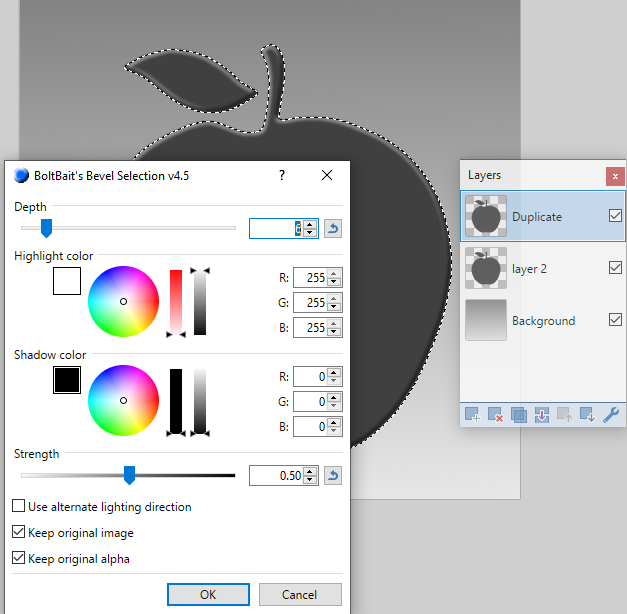Duplicate layer icon in Layers panel

[x=519, y=415]
